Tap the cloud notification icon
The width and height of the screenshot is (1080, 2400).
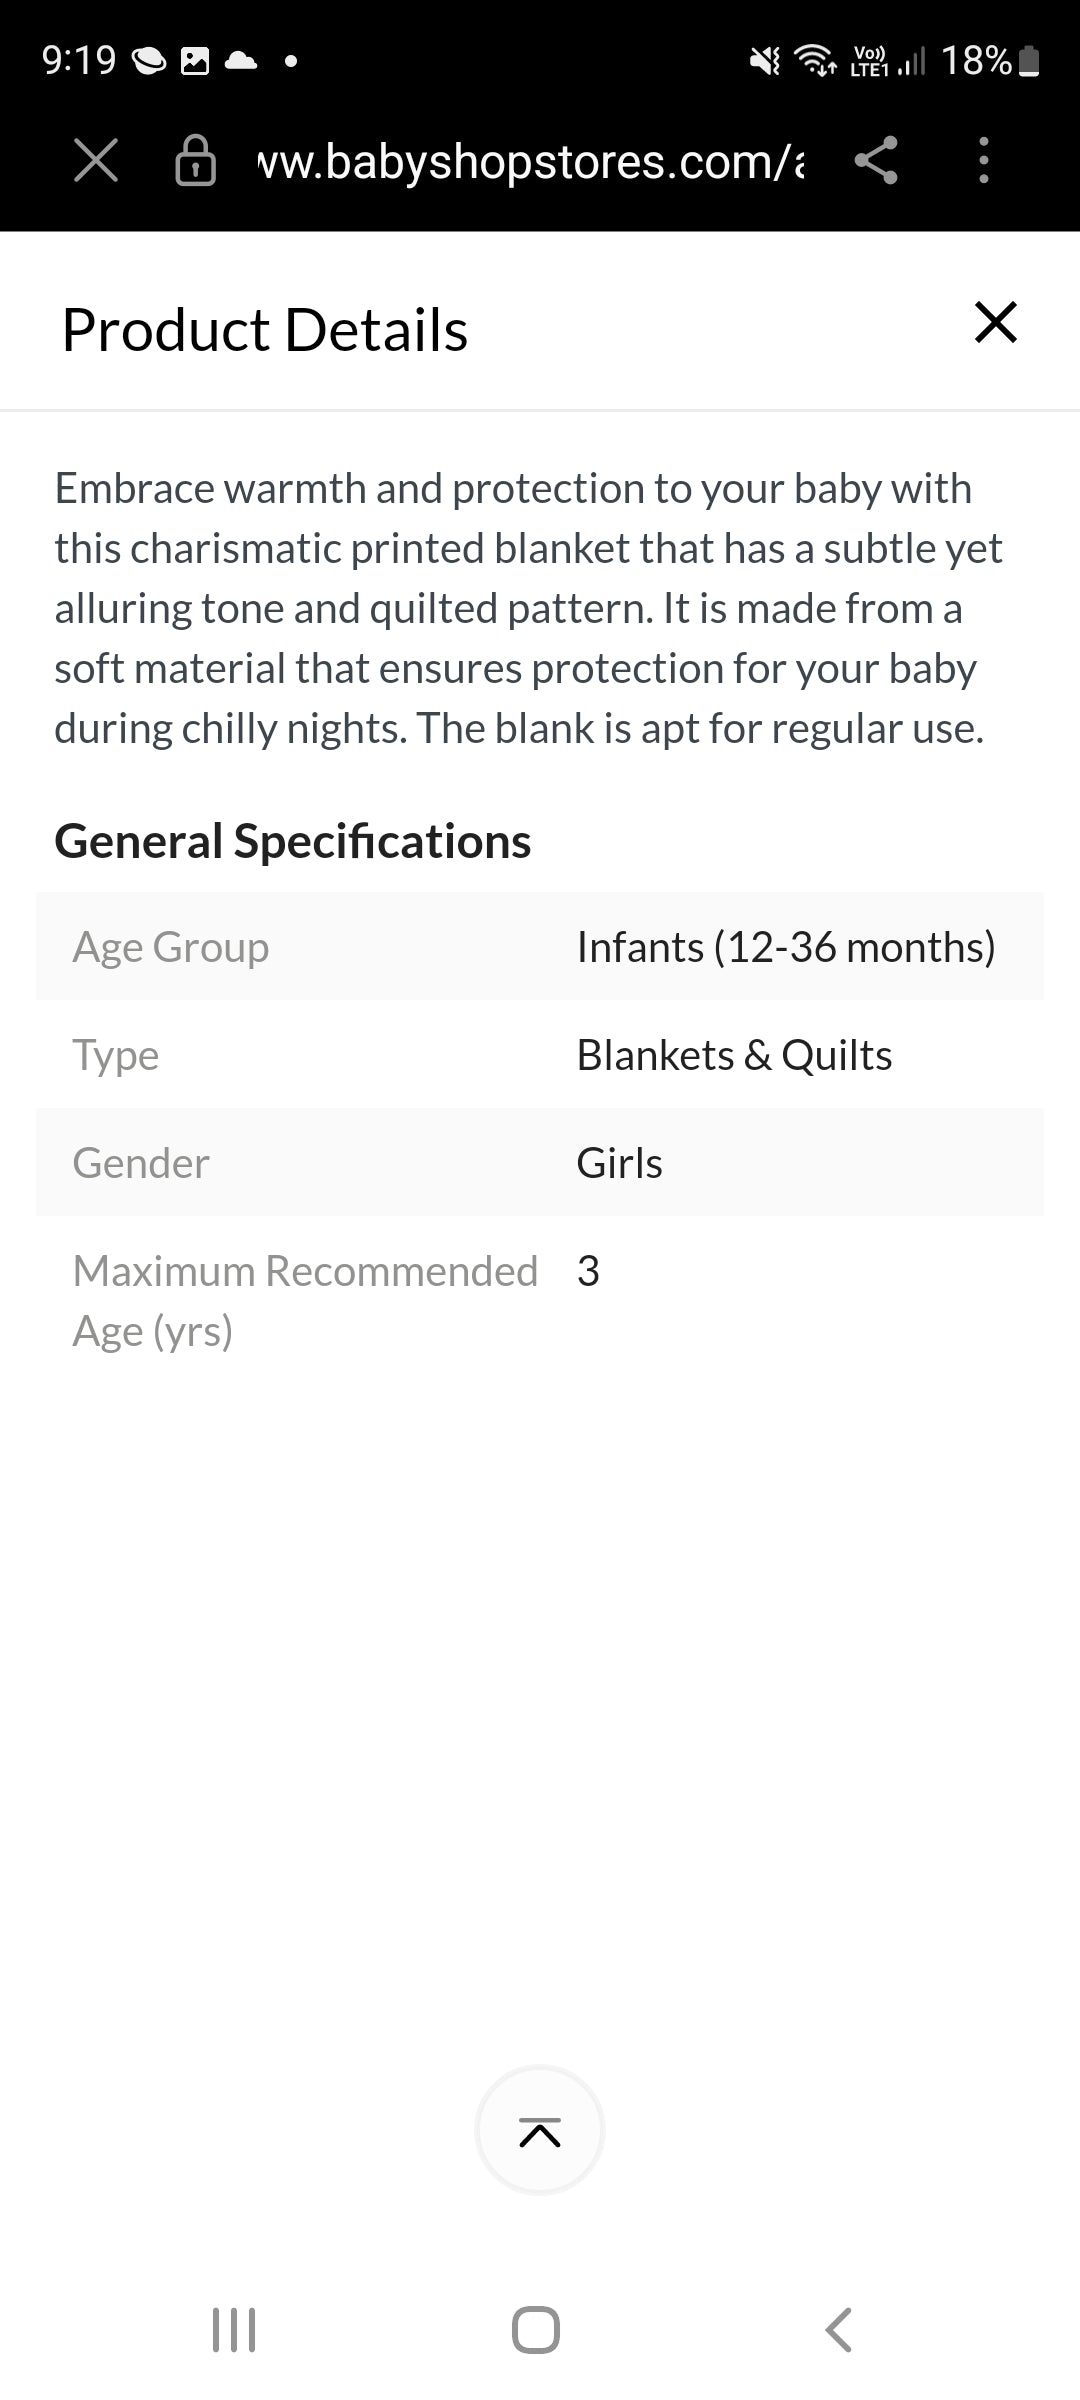click(241, 62)
